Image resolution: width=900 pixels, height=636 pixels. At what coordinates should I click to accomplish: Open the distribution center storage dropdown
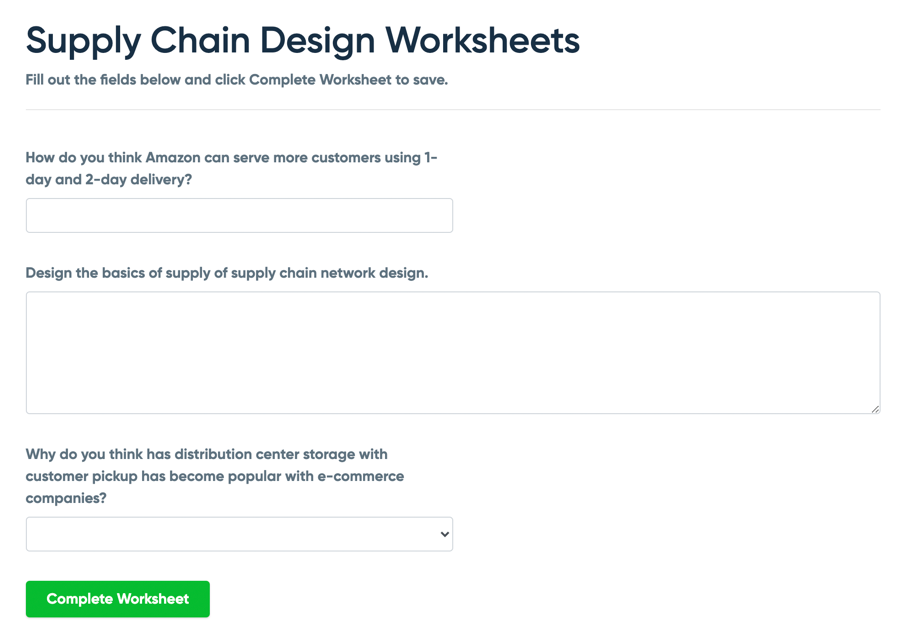239,534
